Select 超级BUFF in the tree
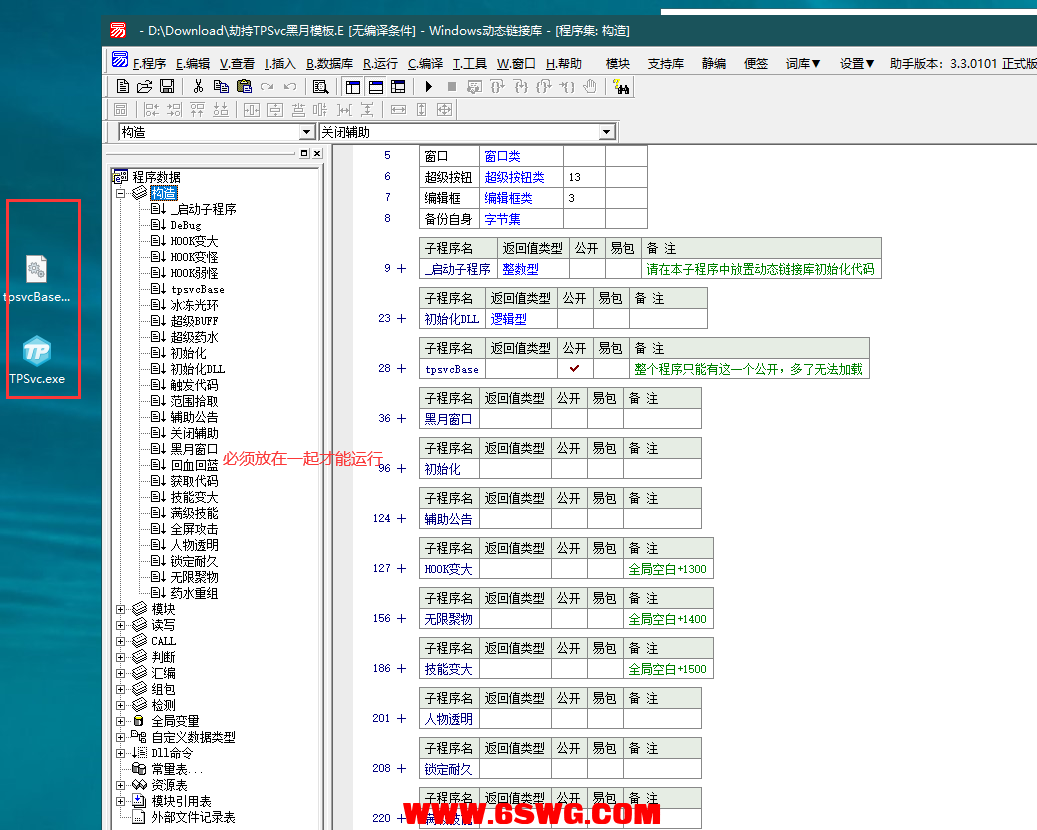Viewport: 1037px width, 830px height. pos(194,321)
